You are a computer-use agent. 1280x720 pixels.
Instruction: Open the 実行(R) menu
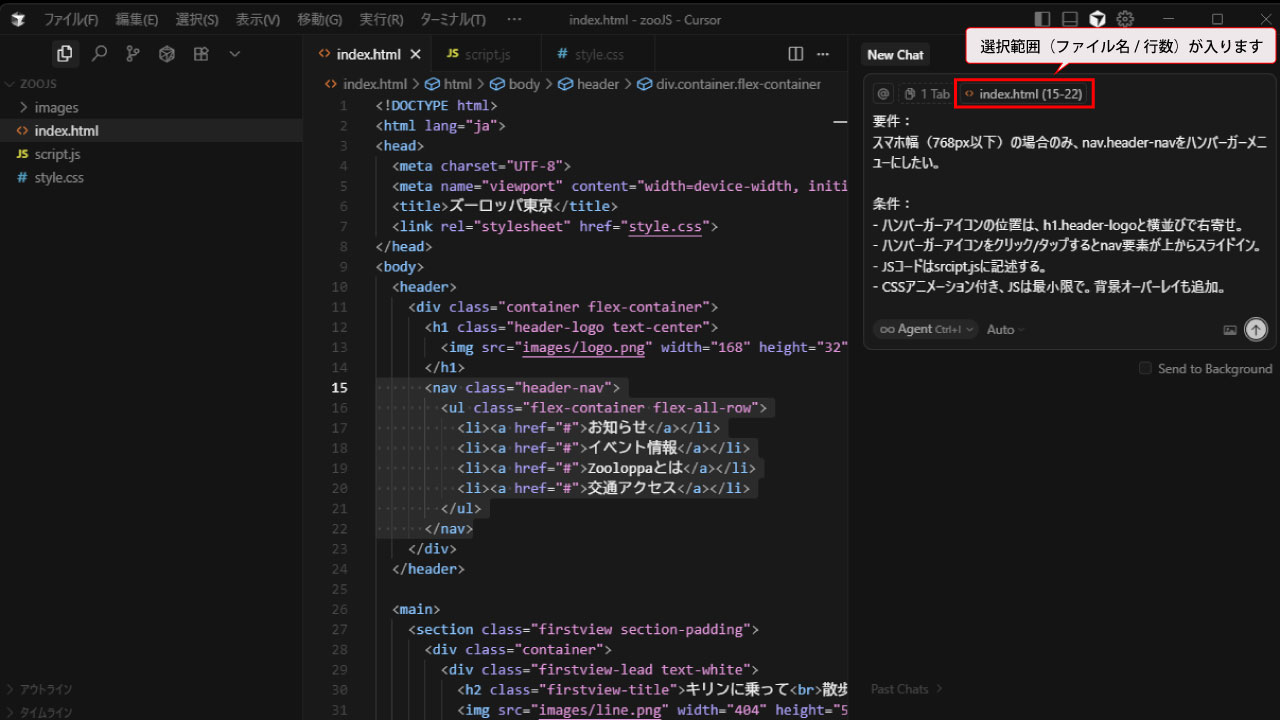click(381, 19)
